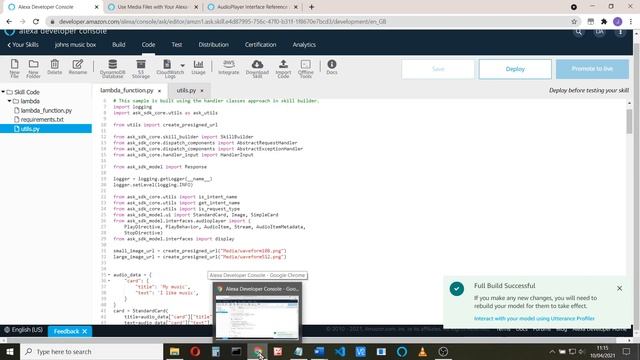Close the Feedback tab
Screen dimensions: 640x360
coord(84,331)
